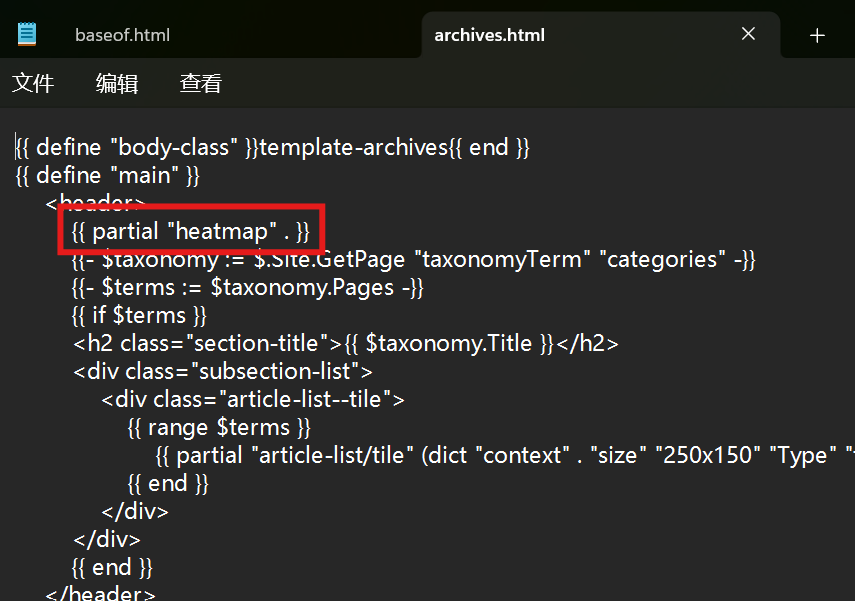Open the 编辑 (Edit) menu
This screenshot has height=601, width=855.
(116, 83)
